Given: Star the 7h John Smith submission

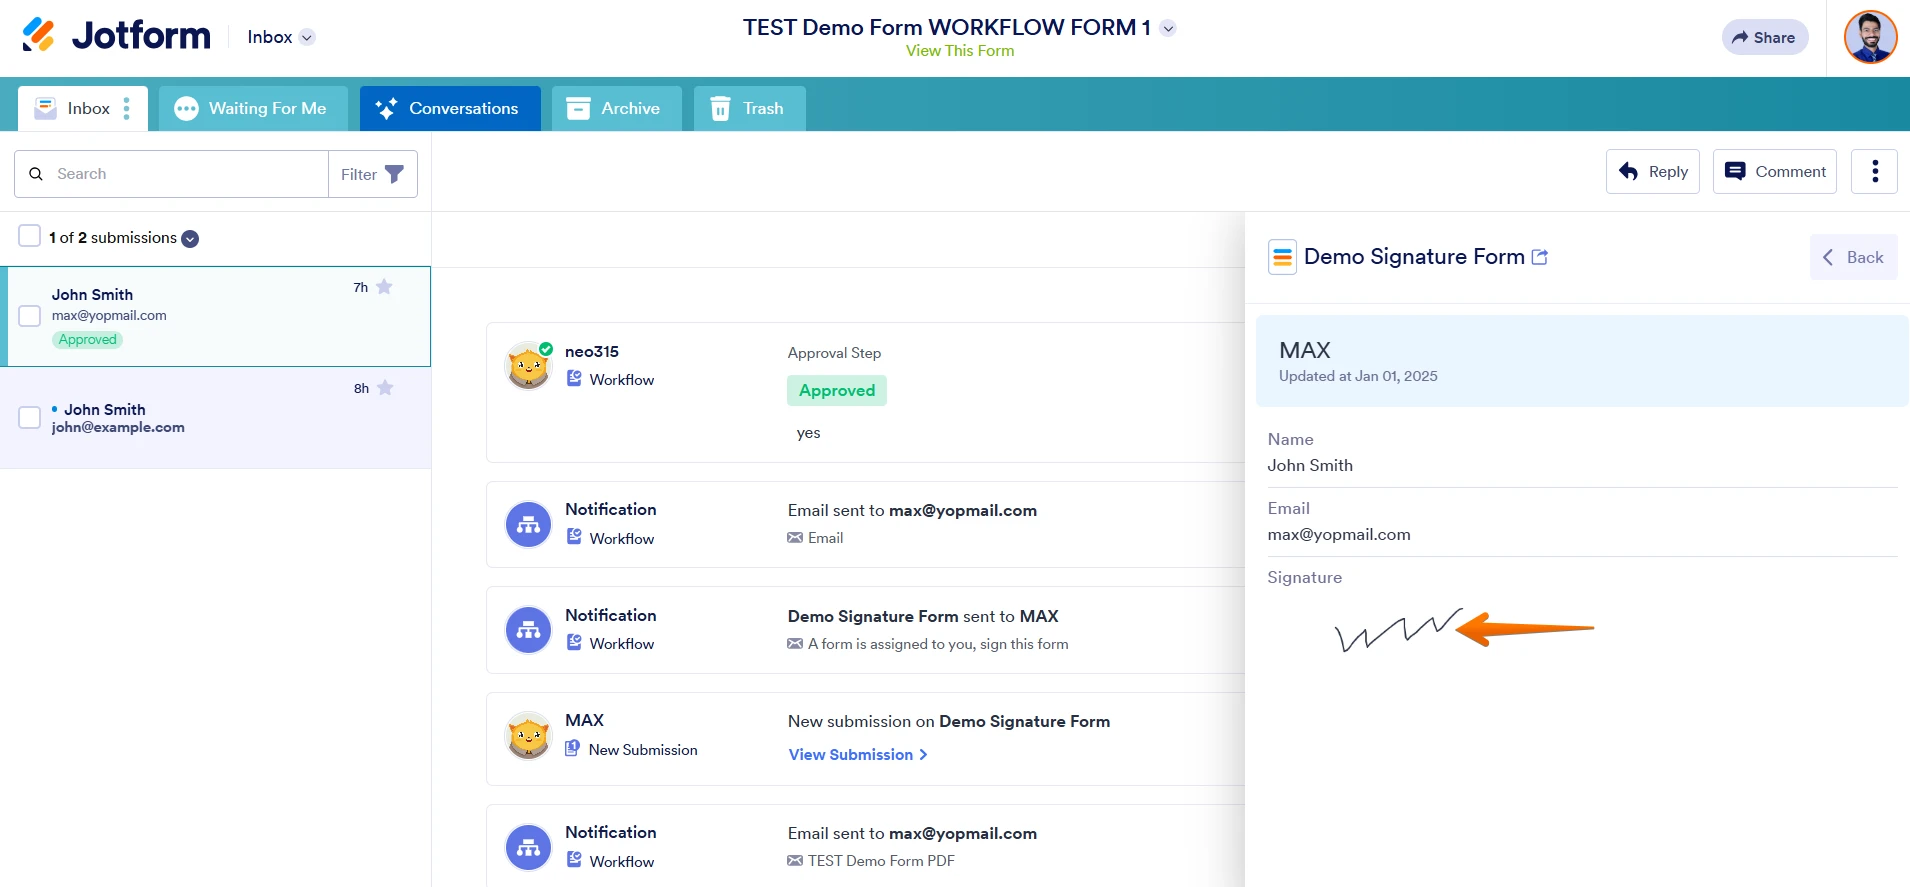Looking at the screenshot, I should click(384, 287).
